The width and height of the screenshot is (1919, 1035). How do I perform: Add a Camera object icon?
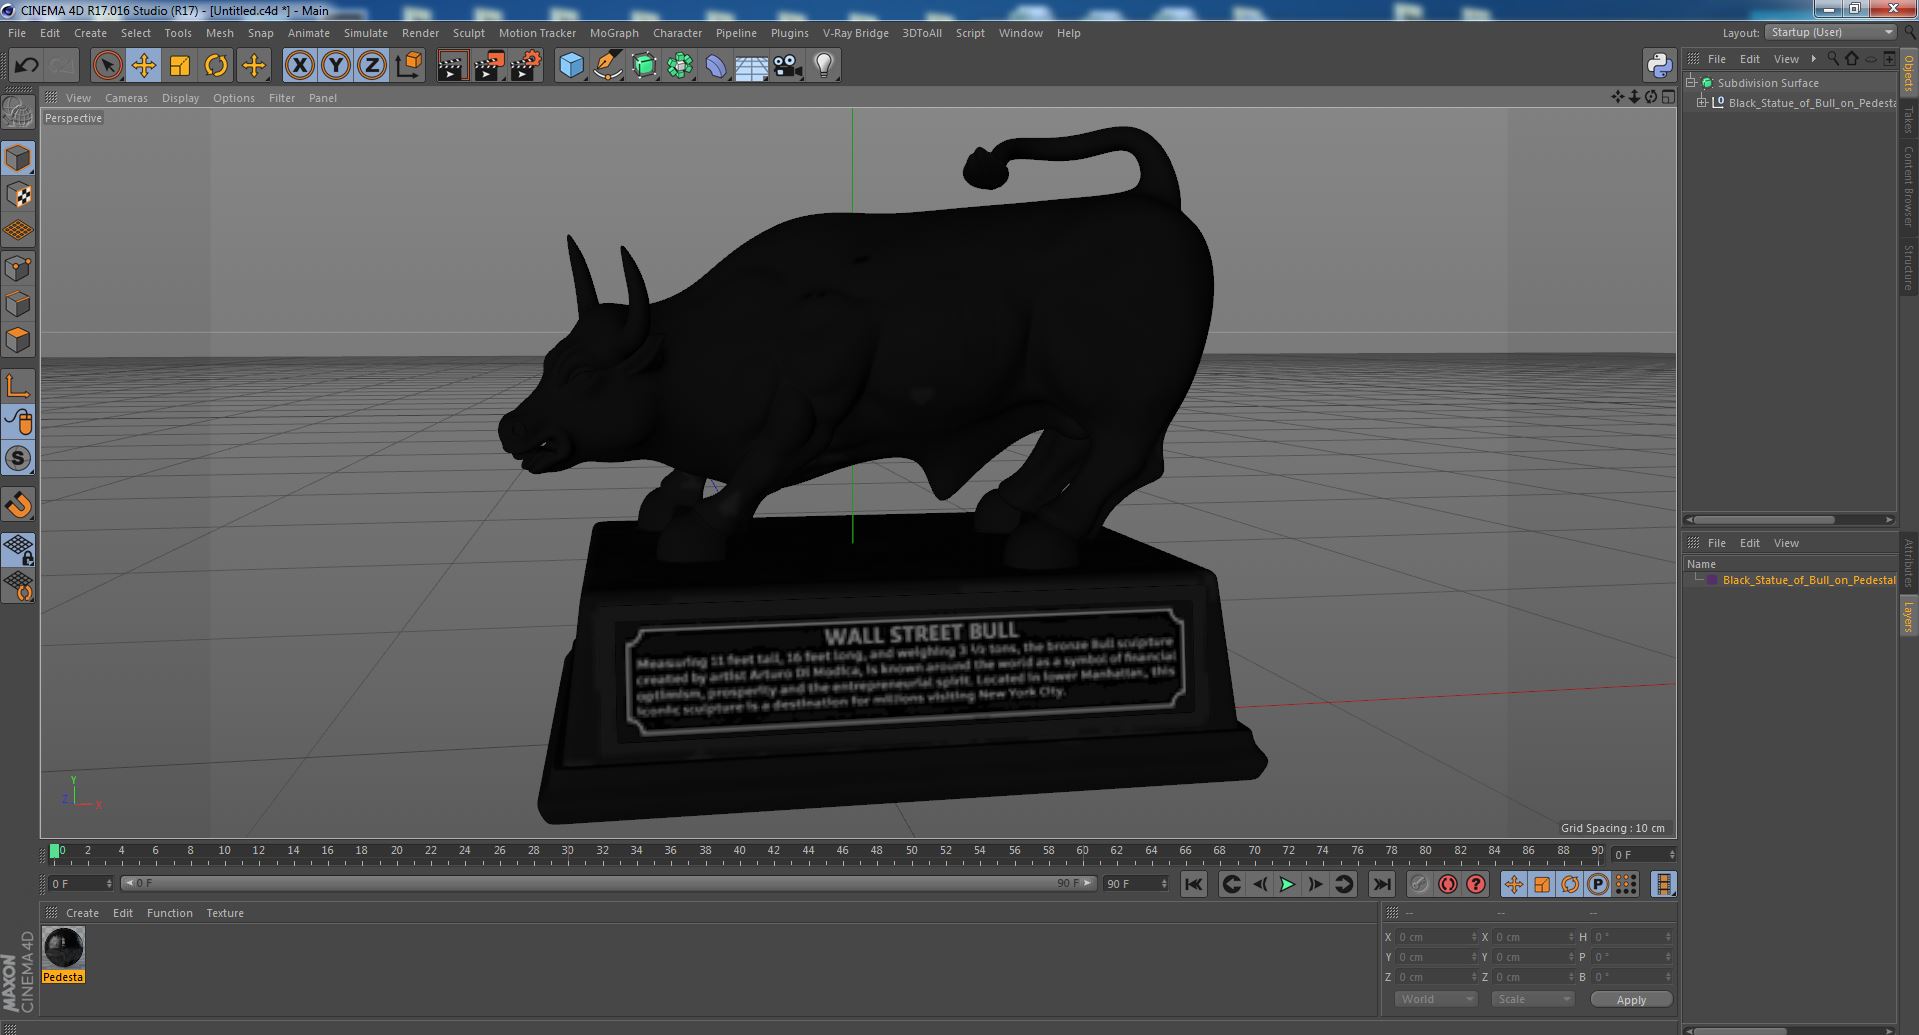pyautogui.click(x=787, y=66)
